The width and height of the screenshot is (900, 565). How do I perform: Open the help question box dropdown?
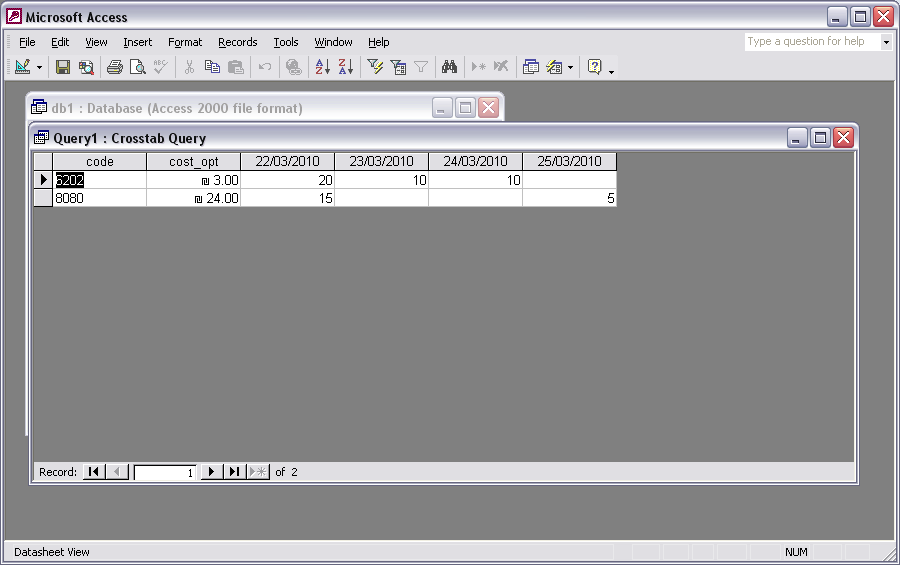(x=886, y=42)
